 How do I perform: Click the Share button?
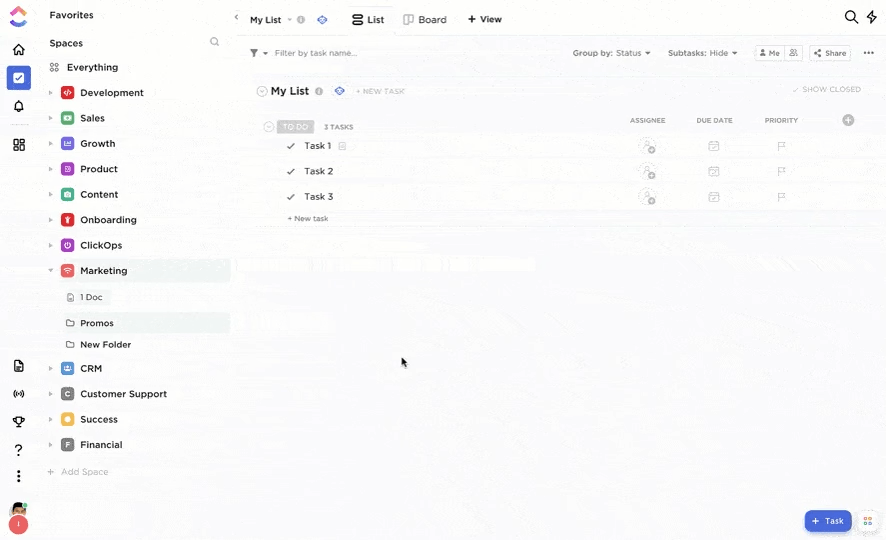click(x=829, y=53)
